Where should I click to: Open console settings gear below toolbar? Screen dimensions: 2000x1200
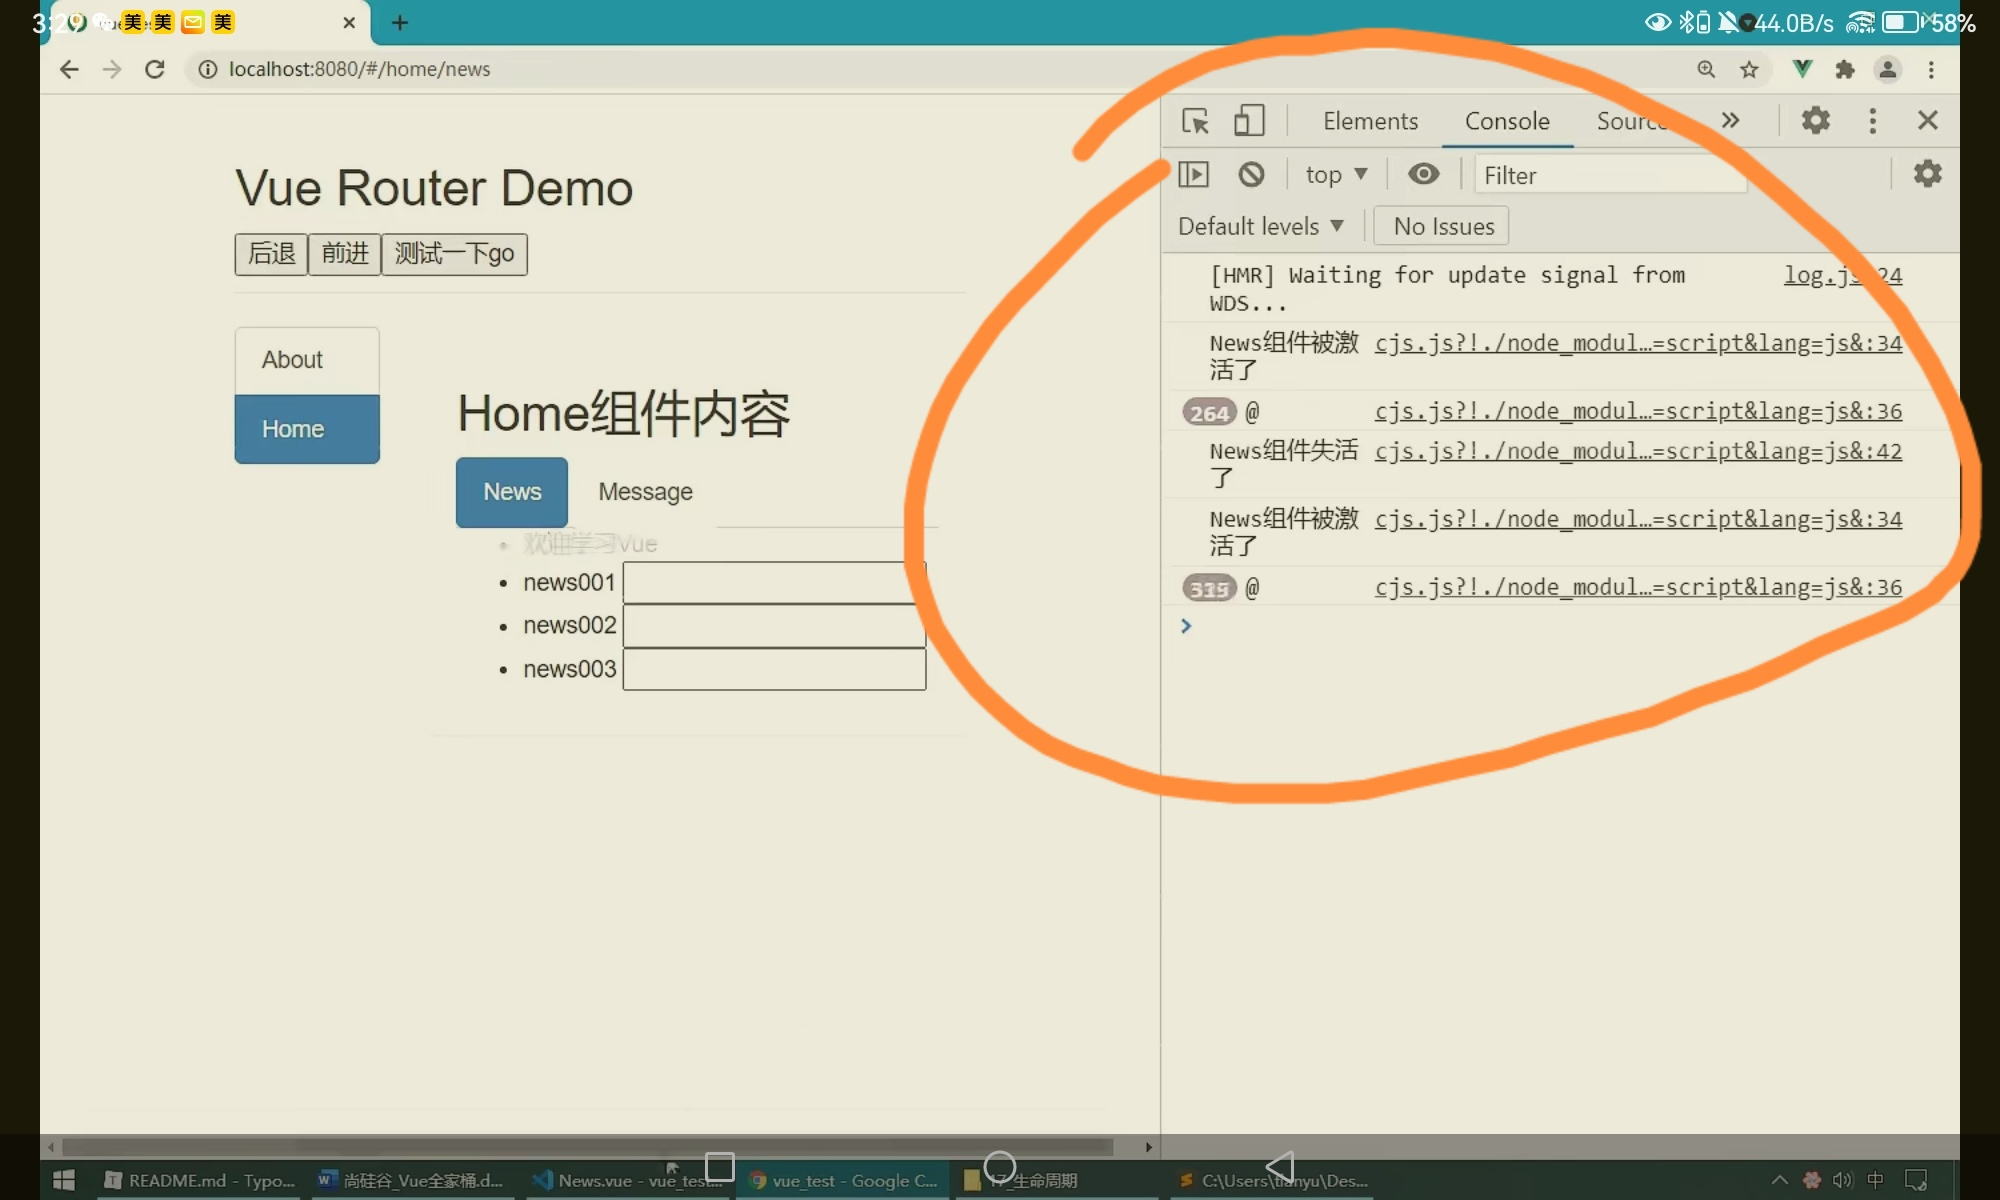[x=1927, y=174]
